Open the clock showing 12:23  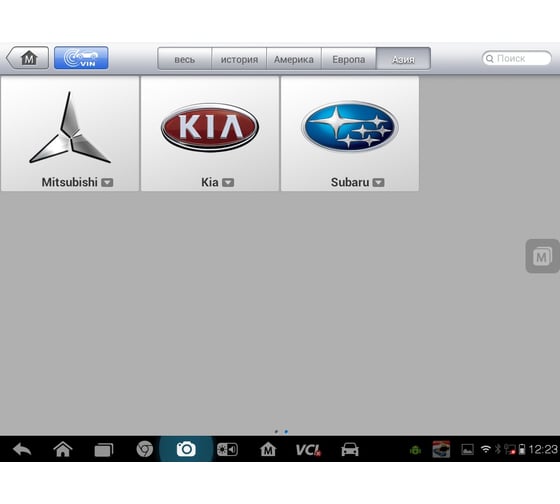coord(543,449)
